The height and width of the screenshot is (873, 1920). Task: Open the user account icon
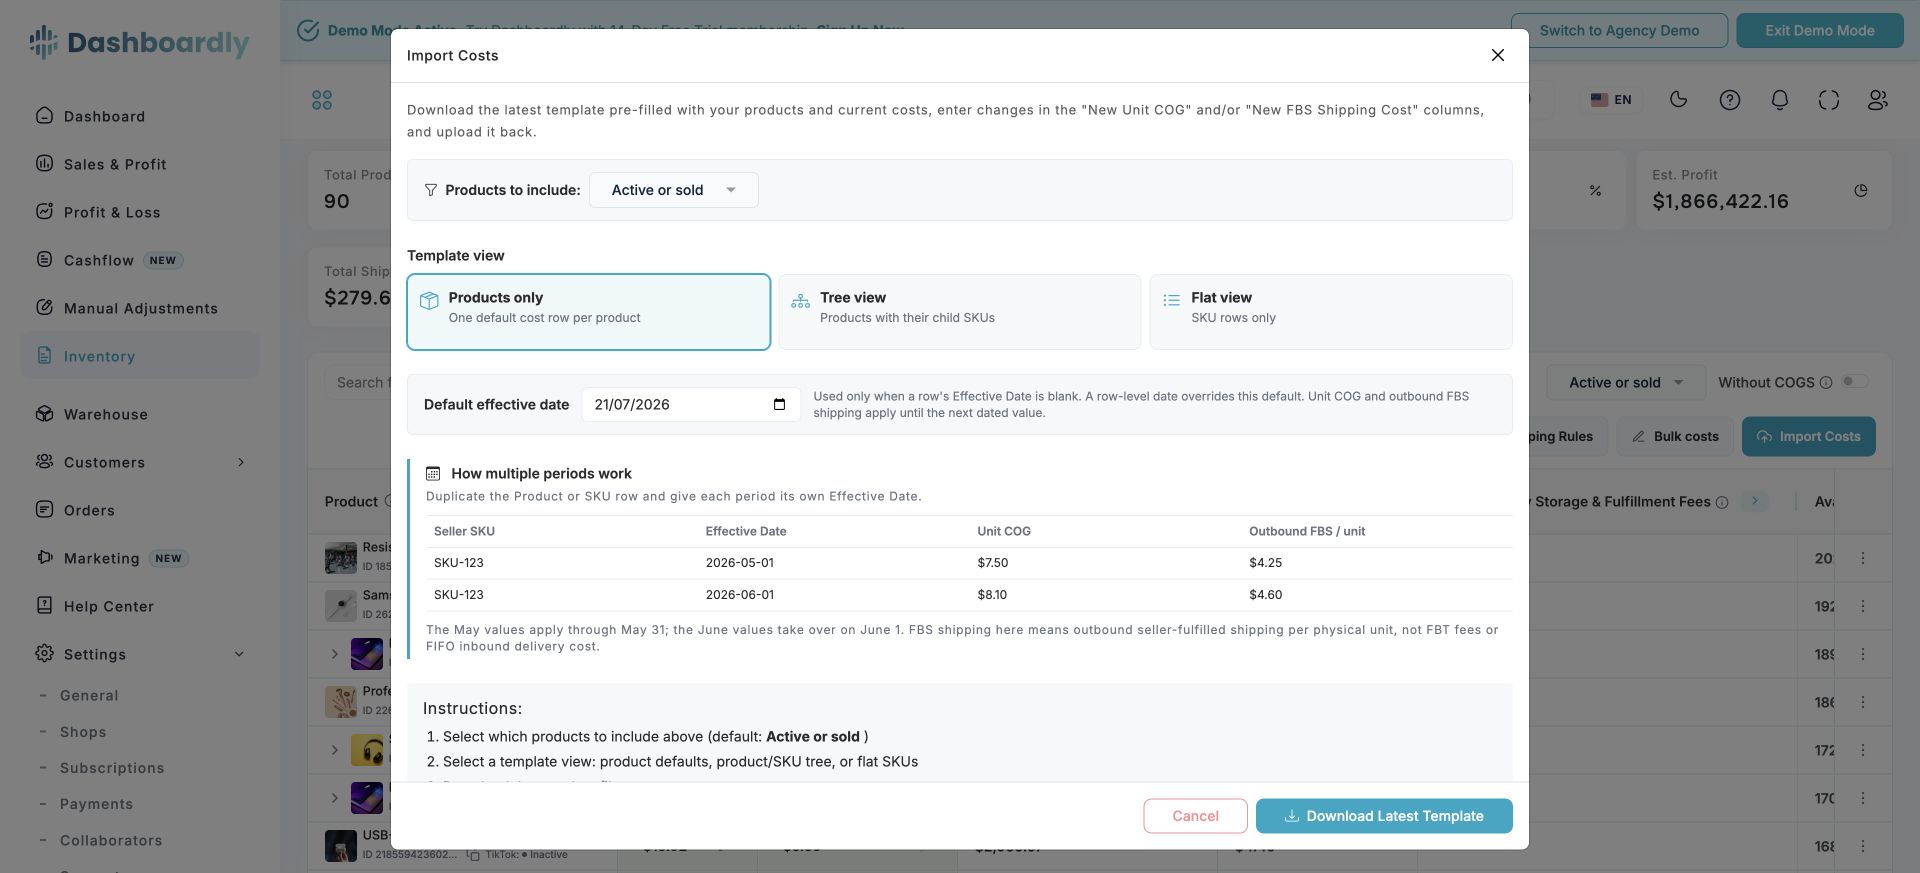(x=1877, y=99)
